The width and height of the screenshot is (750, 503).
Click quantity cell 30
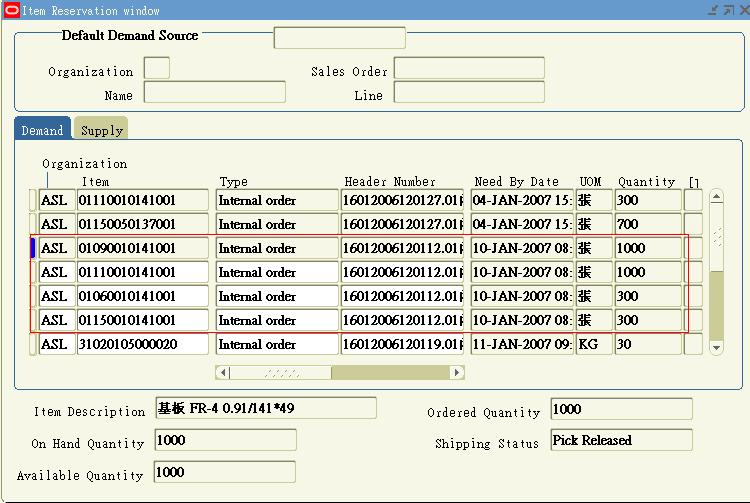coord(648,344)
